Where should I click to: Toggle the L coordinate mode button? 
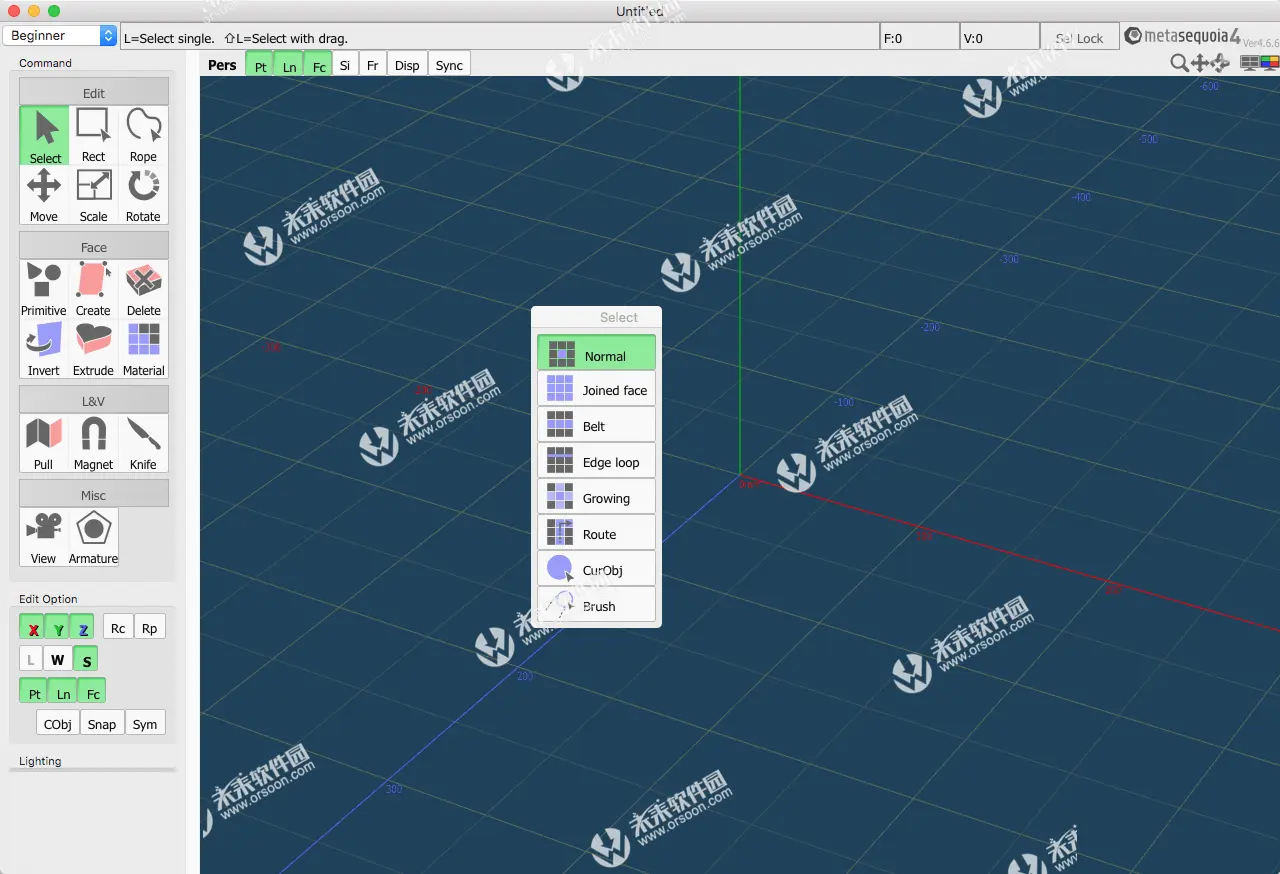point(31,659)
